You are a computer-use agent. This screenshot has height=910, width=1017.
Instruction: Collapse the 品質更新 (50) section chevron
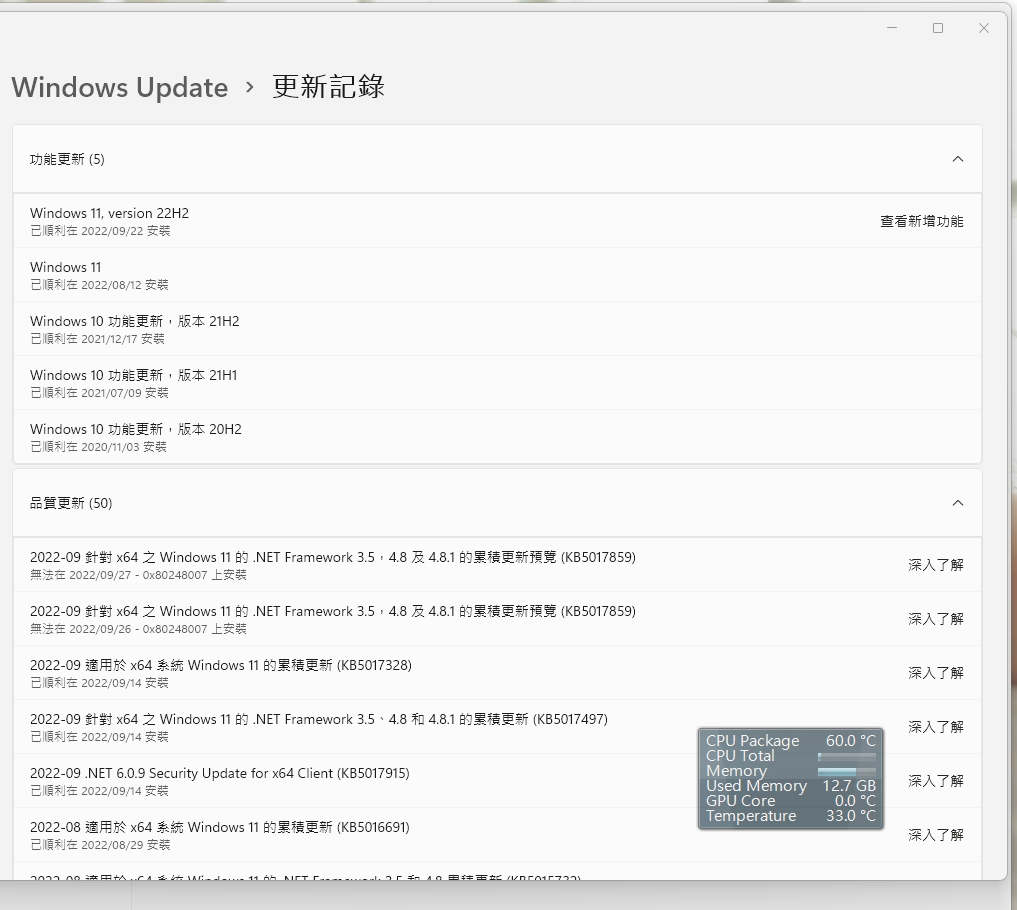[x=957, y=503]
